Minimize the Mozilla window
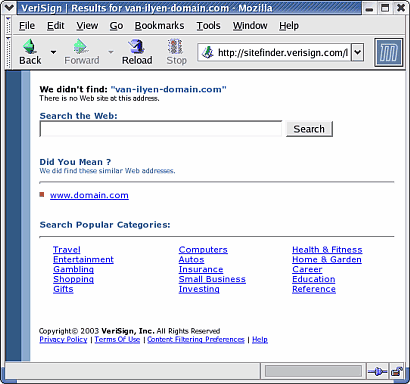This screenshot has height=384, width=410. click(369, 8)
